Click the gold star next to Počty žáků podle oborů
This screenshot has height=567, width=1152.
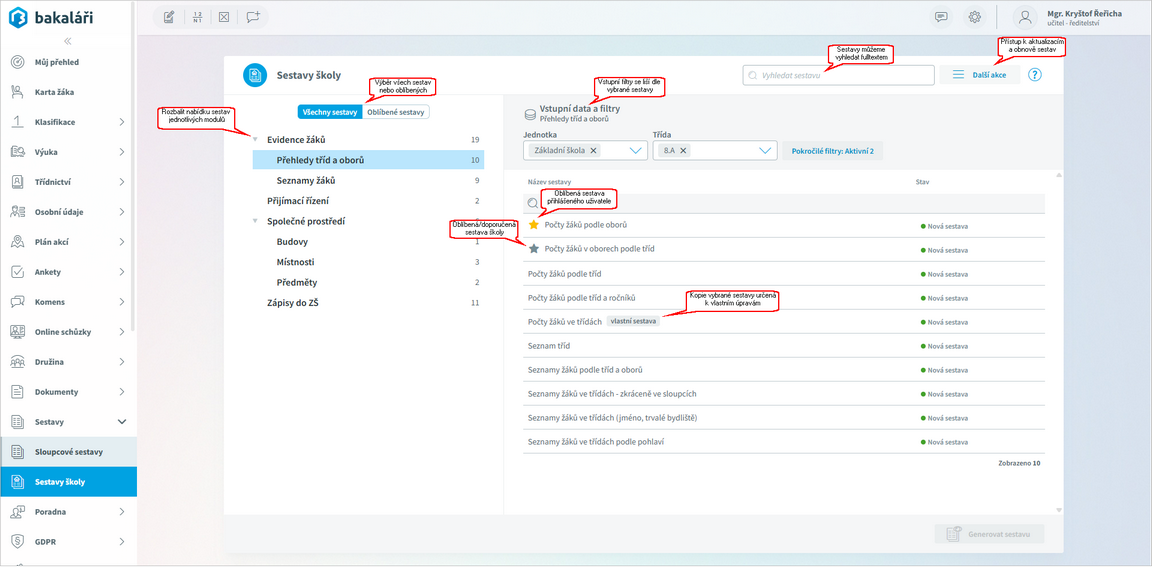point(533,226)
